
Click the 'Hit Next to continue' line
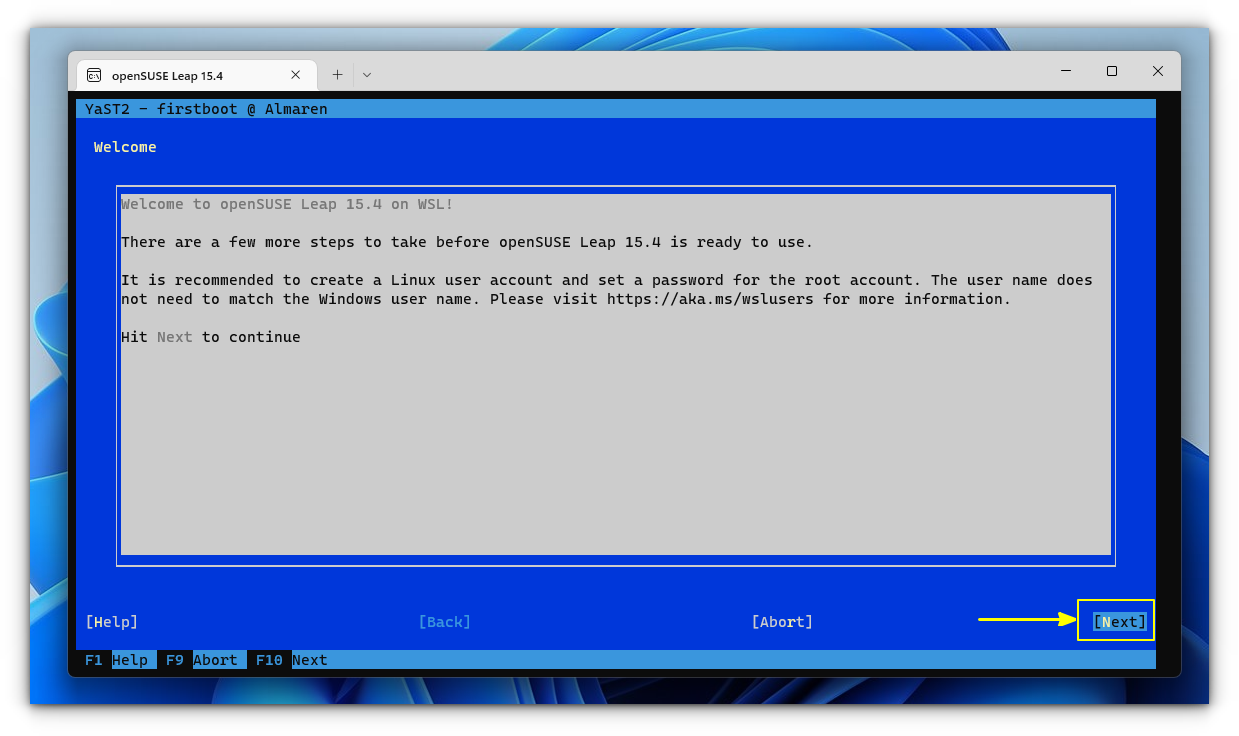click(211, 337)
